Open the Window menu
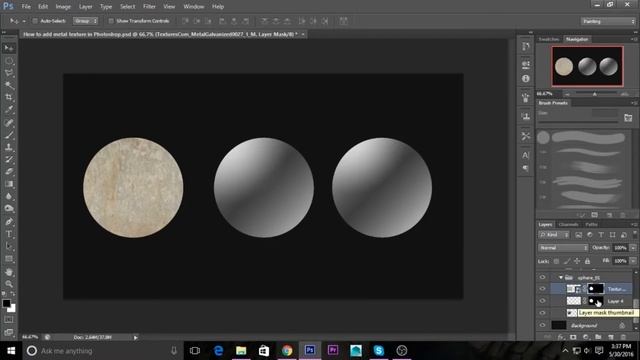This screenshot has width=640, height=360. [x=193, y=7]
